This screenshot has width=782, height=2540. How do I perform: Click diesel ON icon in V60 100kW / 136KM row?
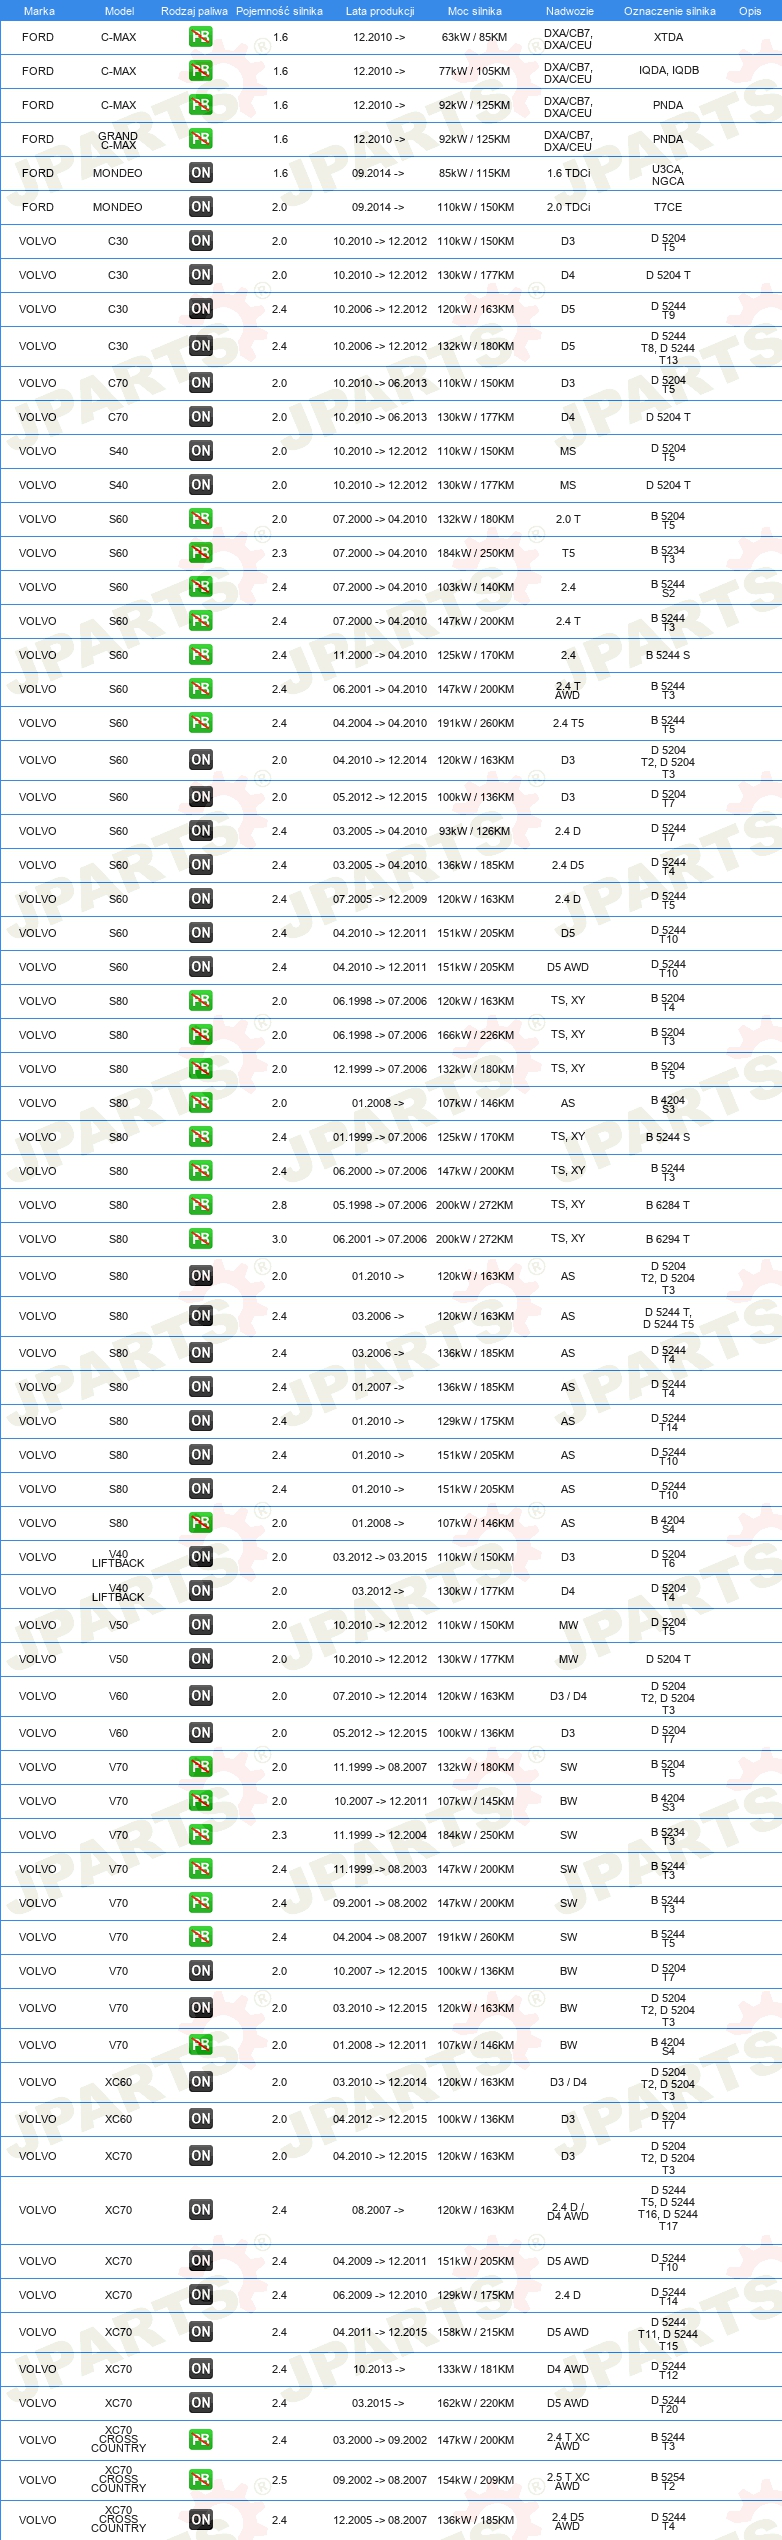click(x=201, y=1733)
